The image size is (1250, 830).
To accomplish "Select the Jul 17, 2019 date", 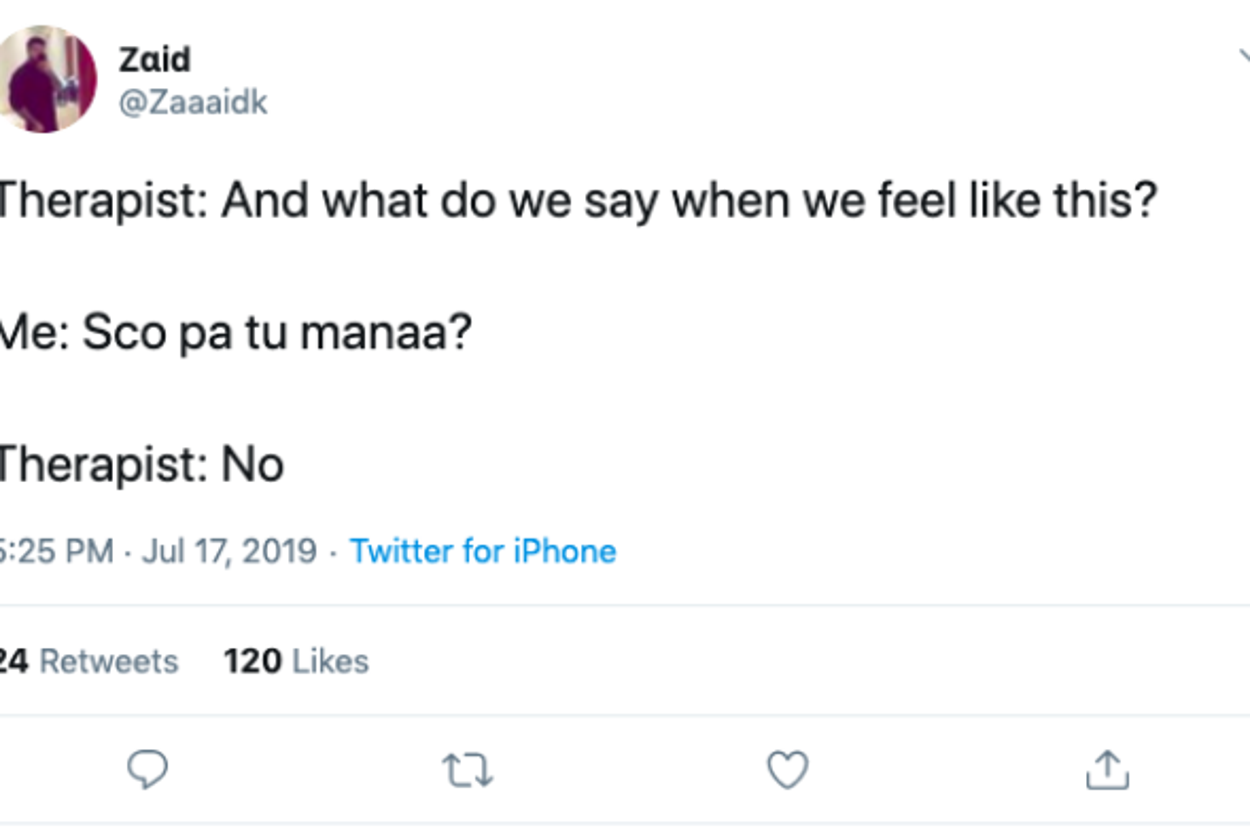I will 229,551.
